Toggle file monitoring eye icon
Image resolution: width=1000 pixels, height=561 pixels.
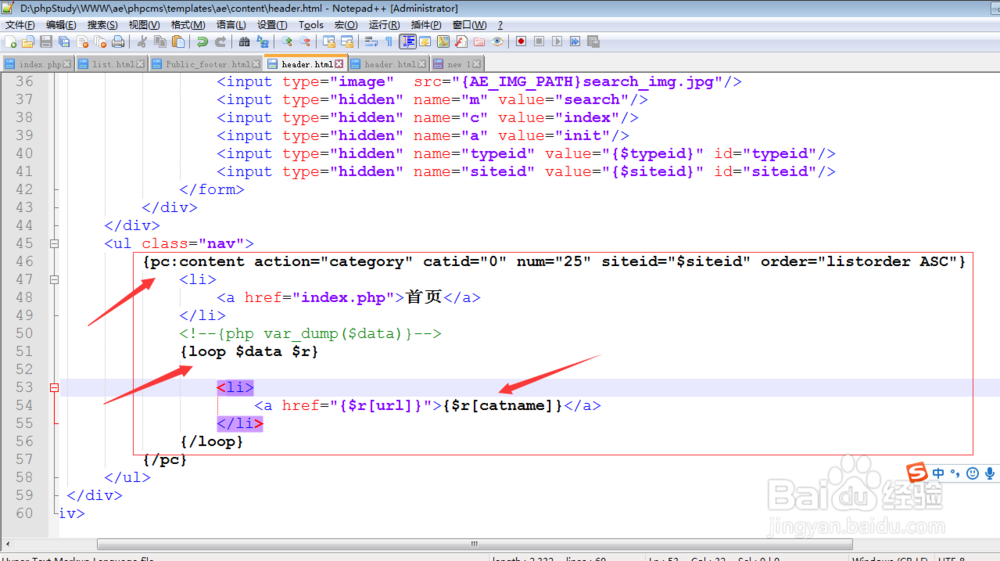(x=497, y=41)
